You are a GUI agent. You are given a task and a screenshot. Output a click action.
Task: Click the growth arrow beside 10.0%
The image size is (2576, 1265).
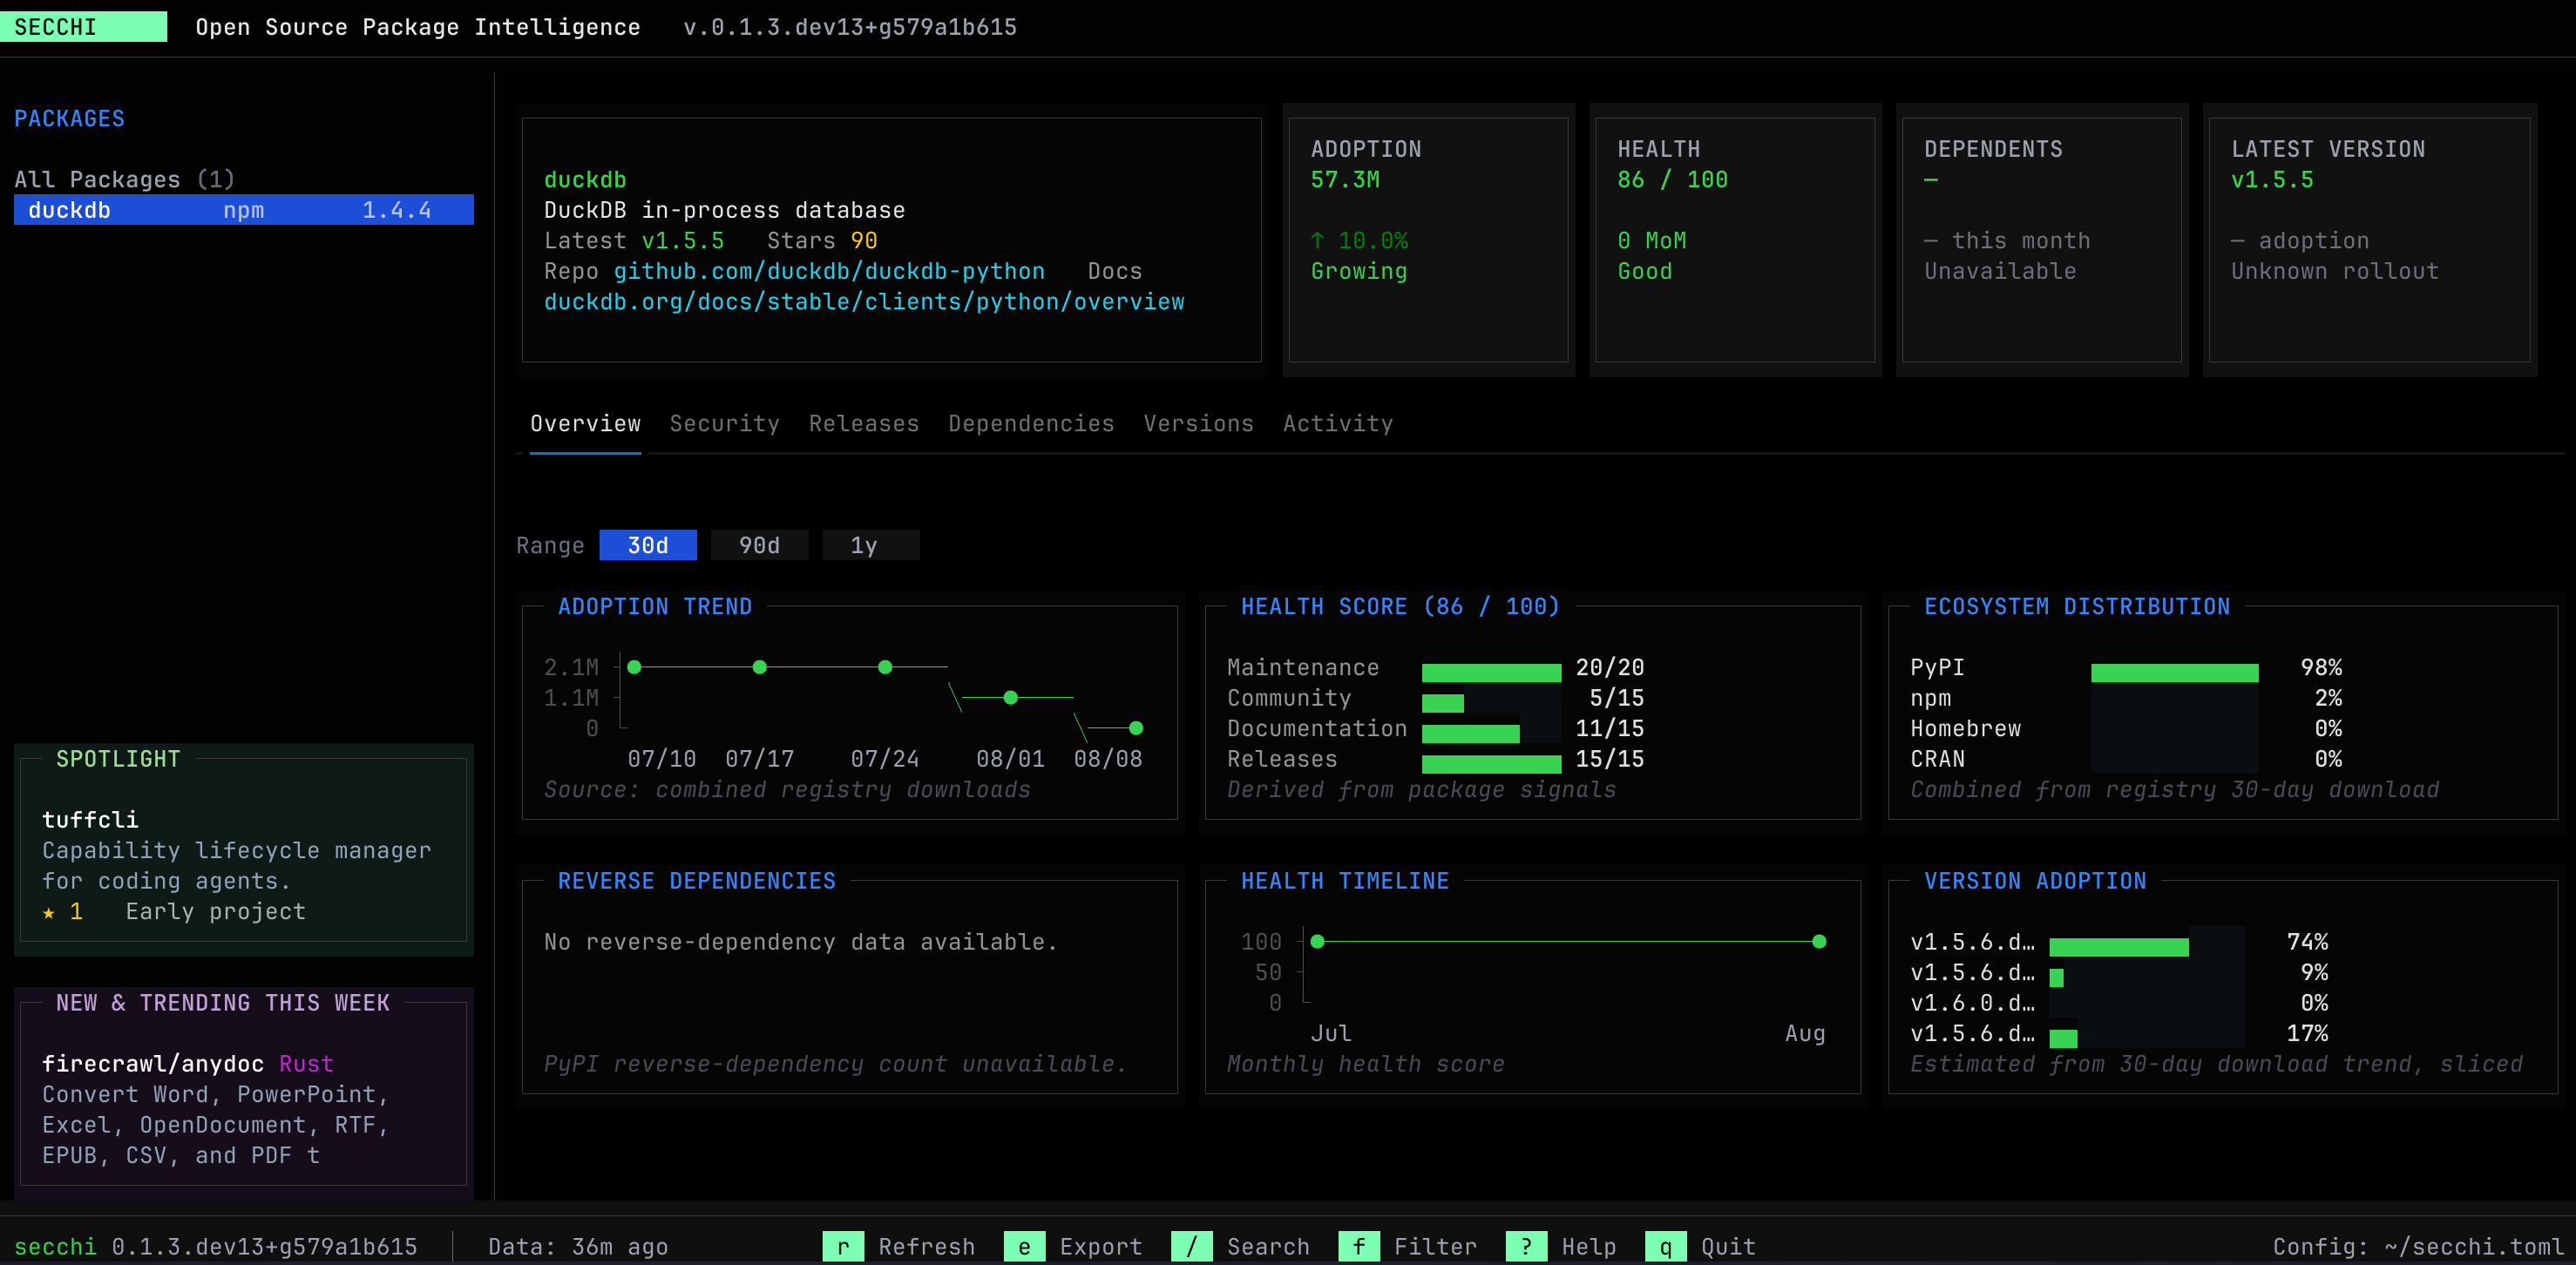pos(1318,240)
